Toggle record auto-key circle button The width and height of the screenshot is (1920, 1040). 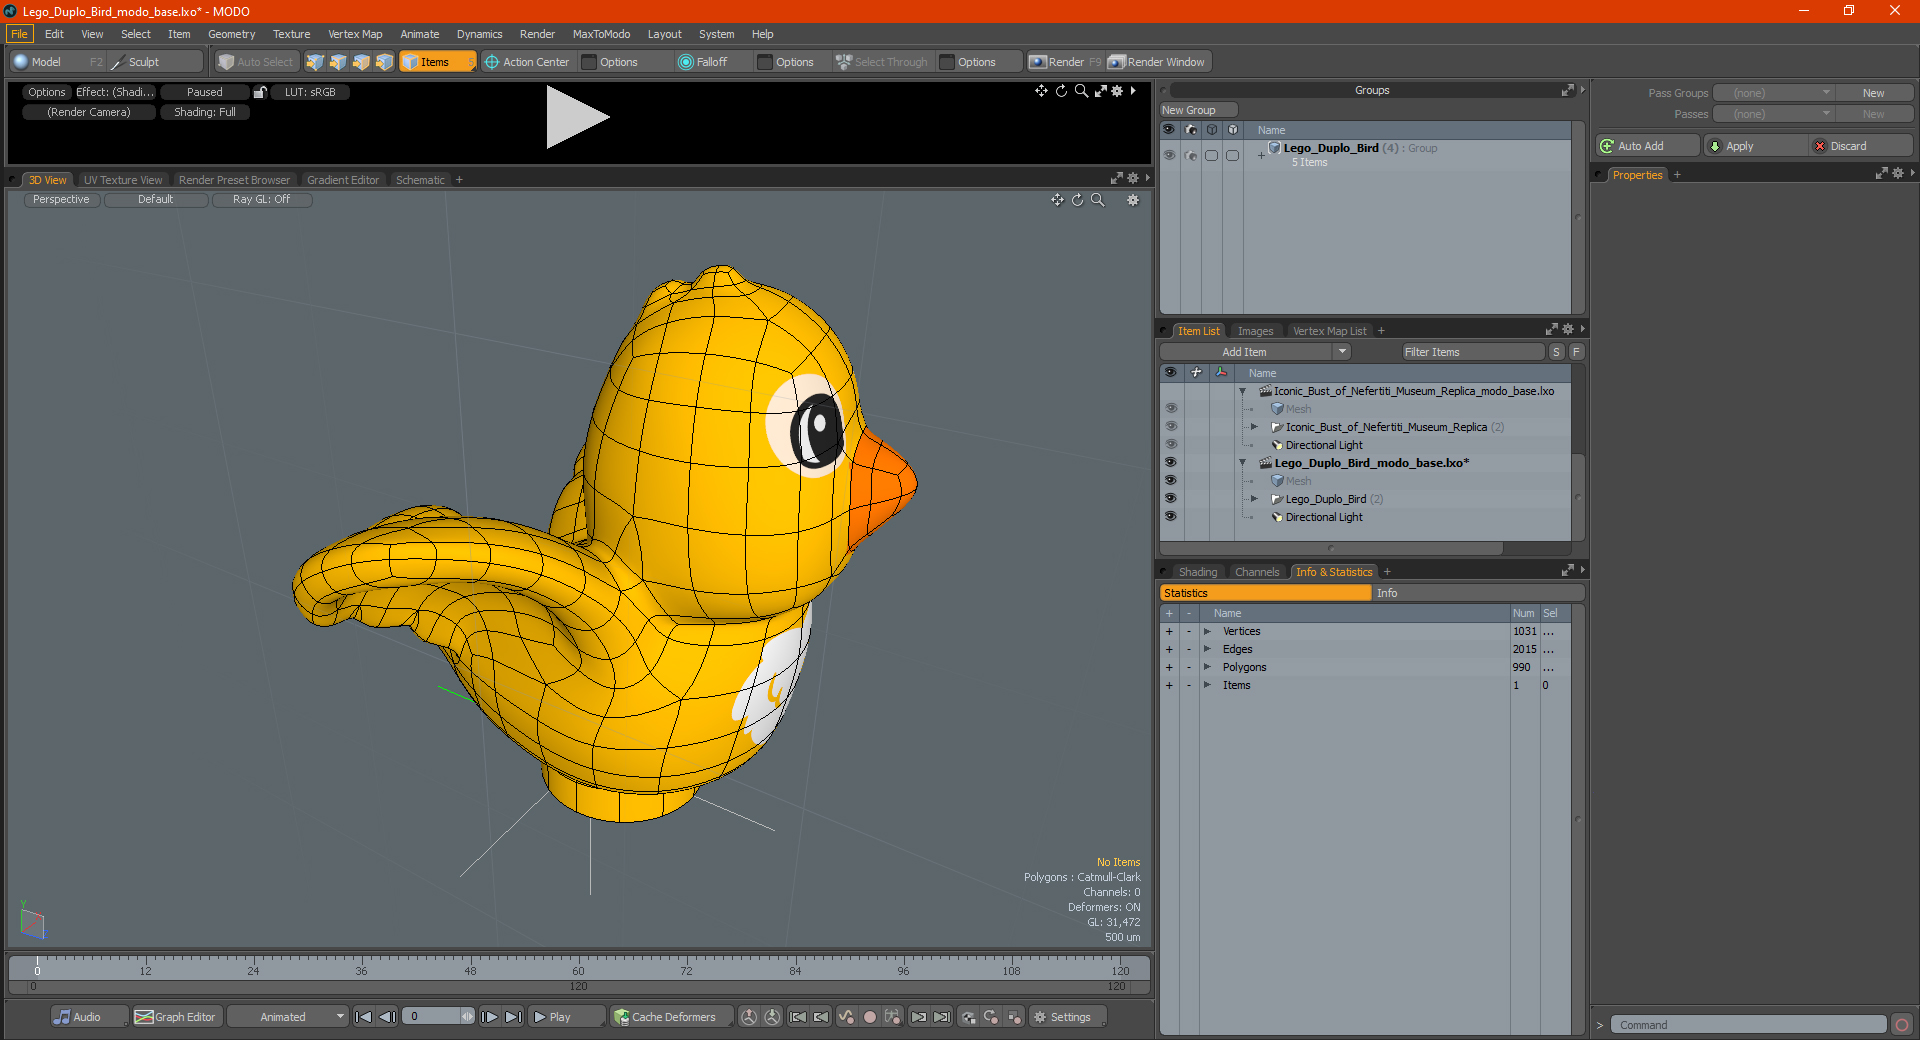tap(870, 1017)
